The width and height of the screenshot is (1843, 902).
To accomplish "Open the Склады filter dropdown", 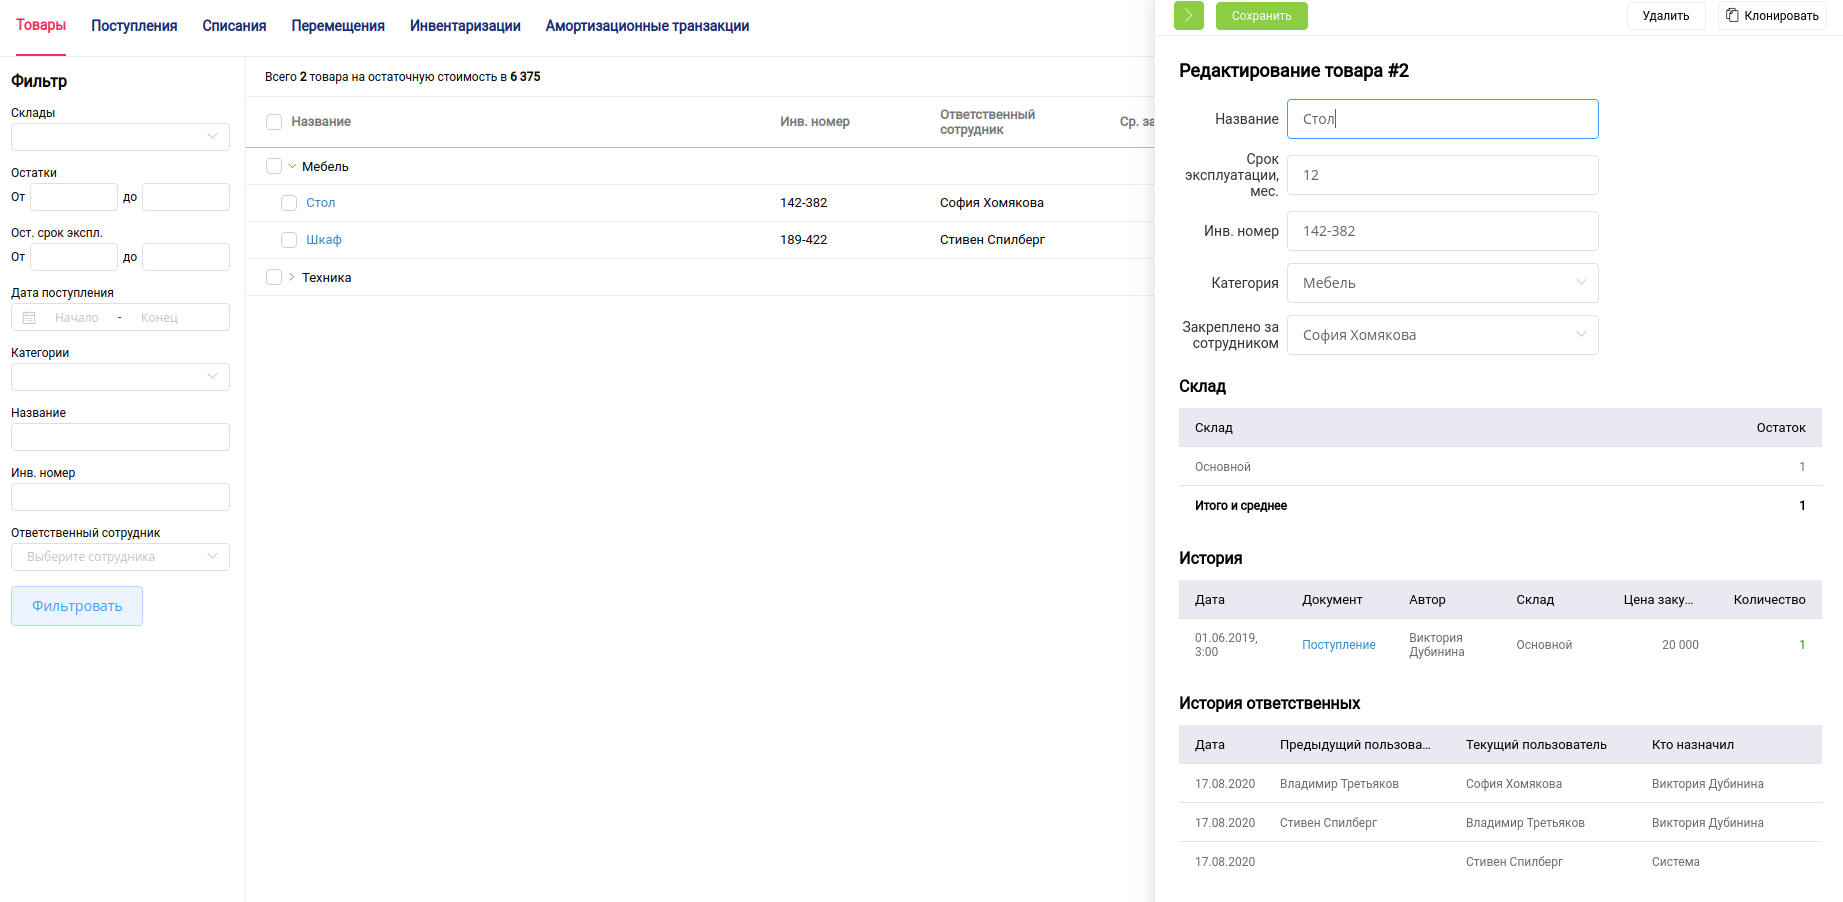I will (120, 137).
